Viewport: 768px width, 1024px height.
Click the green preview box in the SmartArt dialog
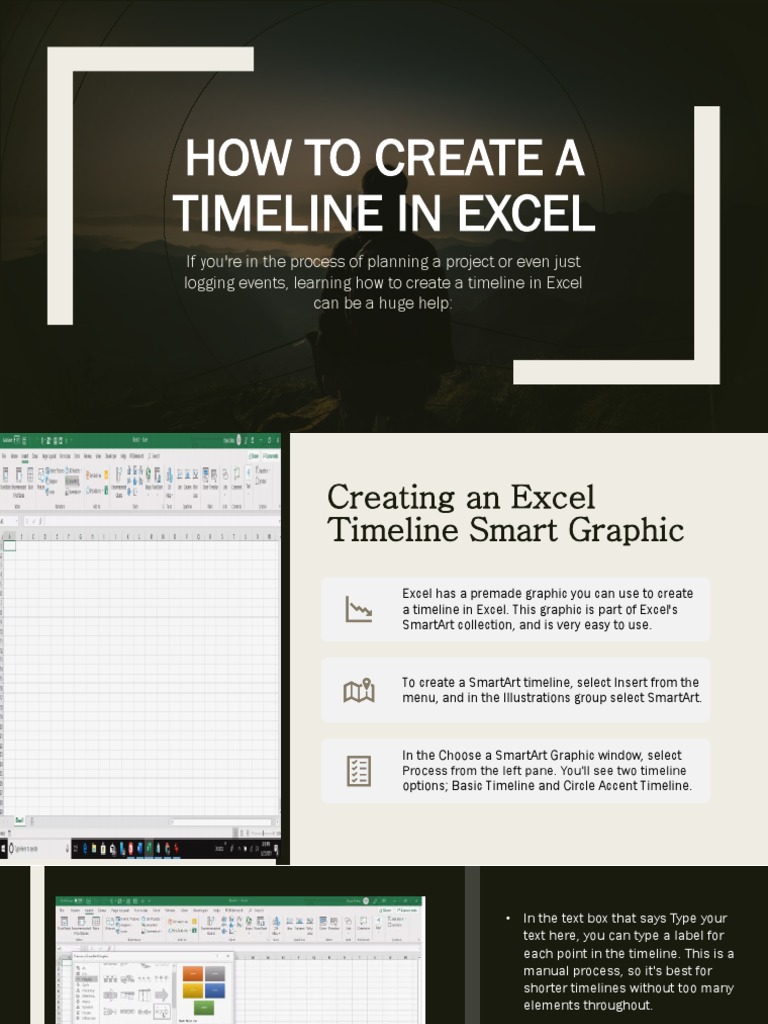click(204, 1008)
